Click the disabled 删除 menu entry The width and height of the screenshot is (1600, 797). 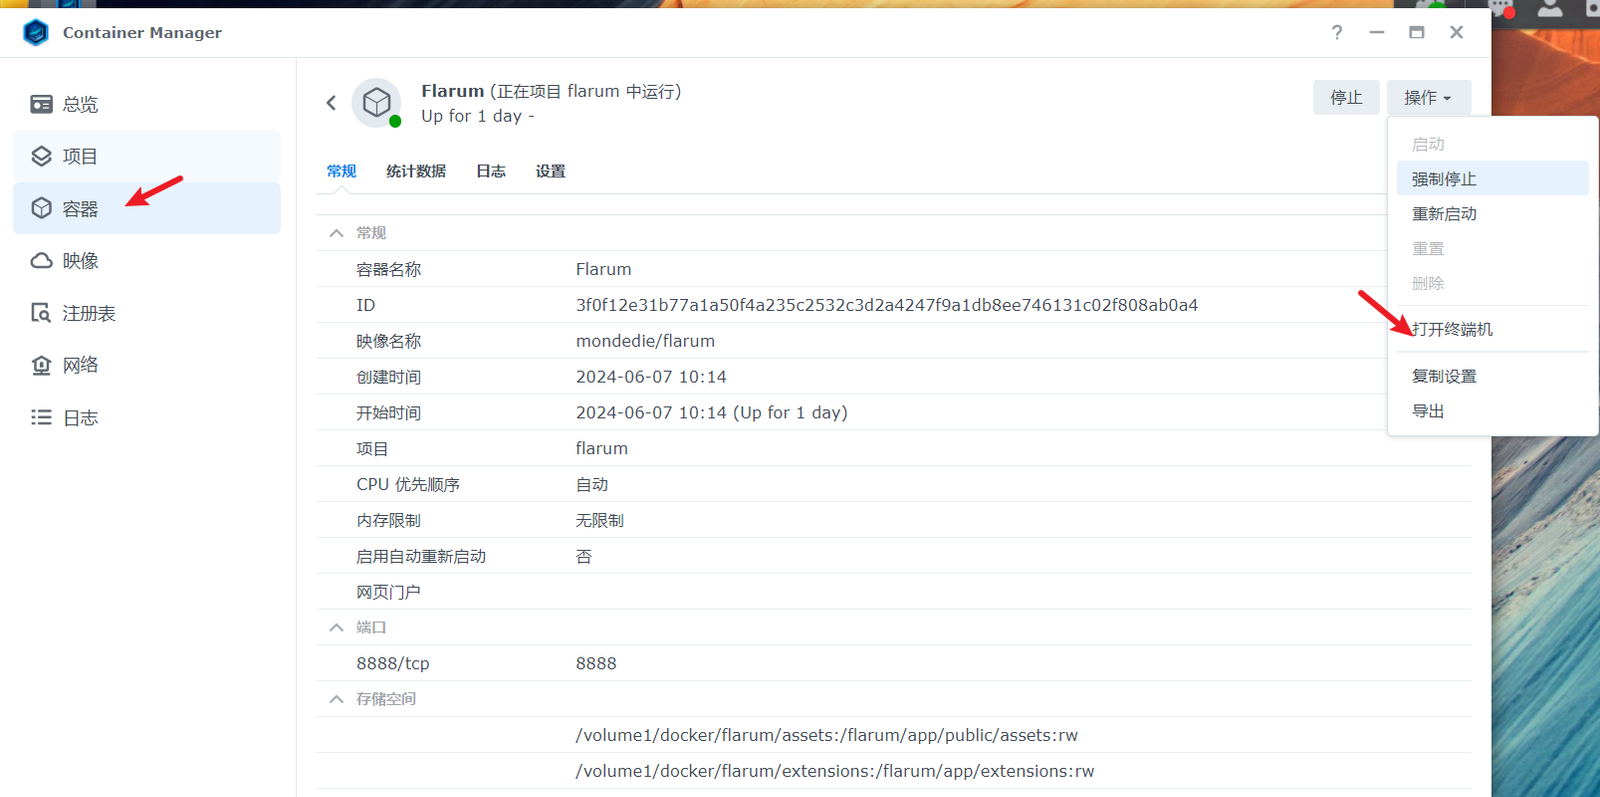pos(1492,283)
